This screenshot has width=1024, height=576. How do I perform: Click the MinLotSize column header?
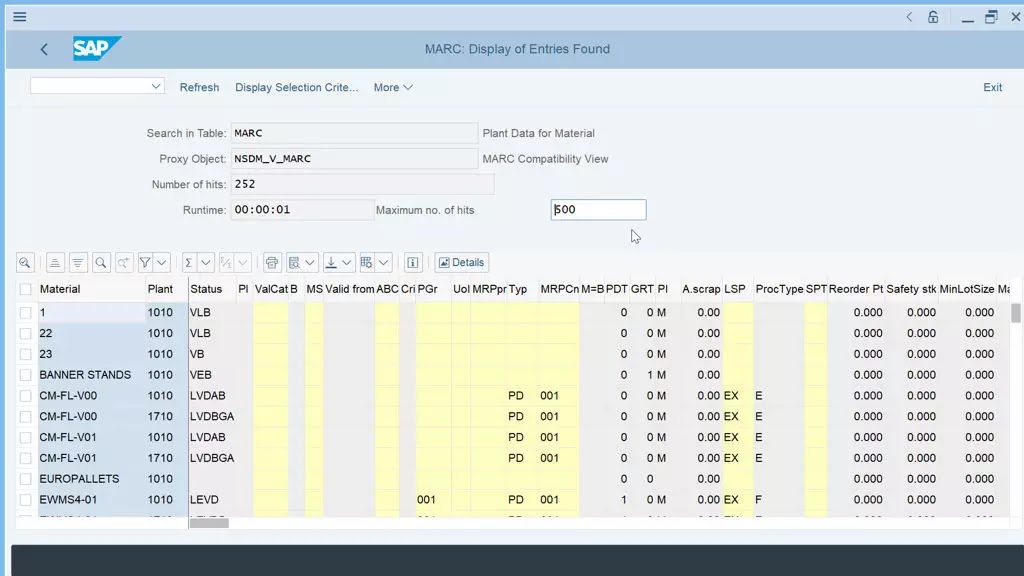coord(967,289)
